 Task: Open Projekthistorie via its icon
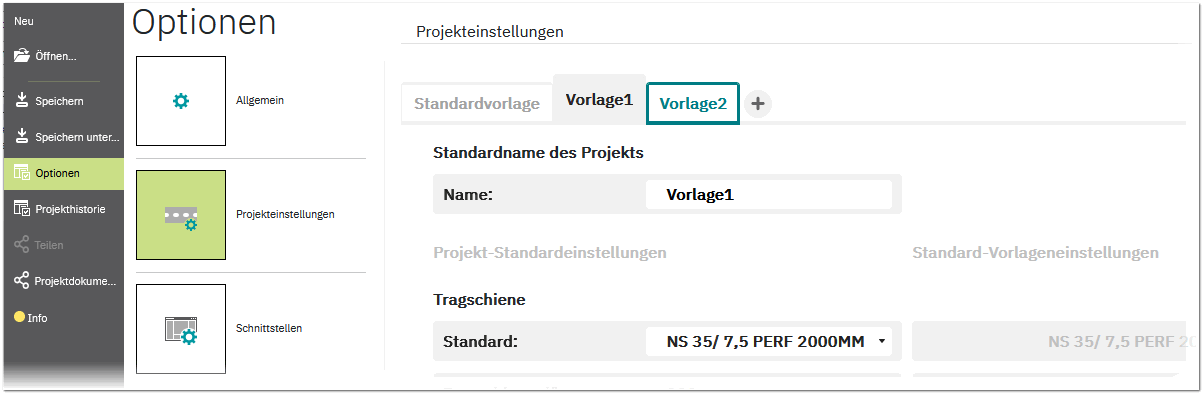(21, 209)
